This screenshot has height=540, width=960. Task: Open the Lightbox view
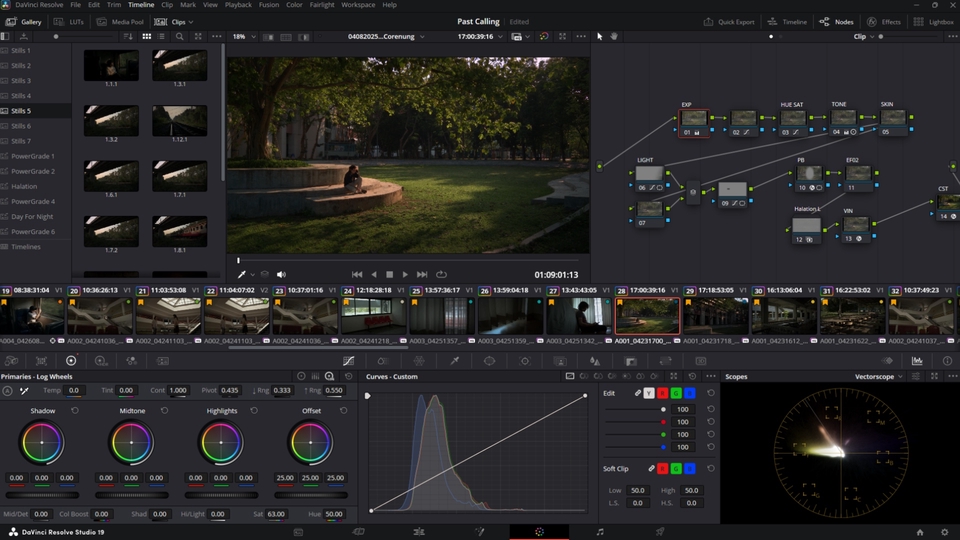point(934,21)
